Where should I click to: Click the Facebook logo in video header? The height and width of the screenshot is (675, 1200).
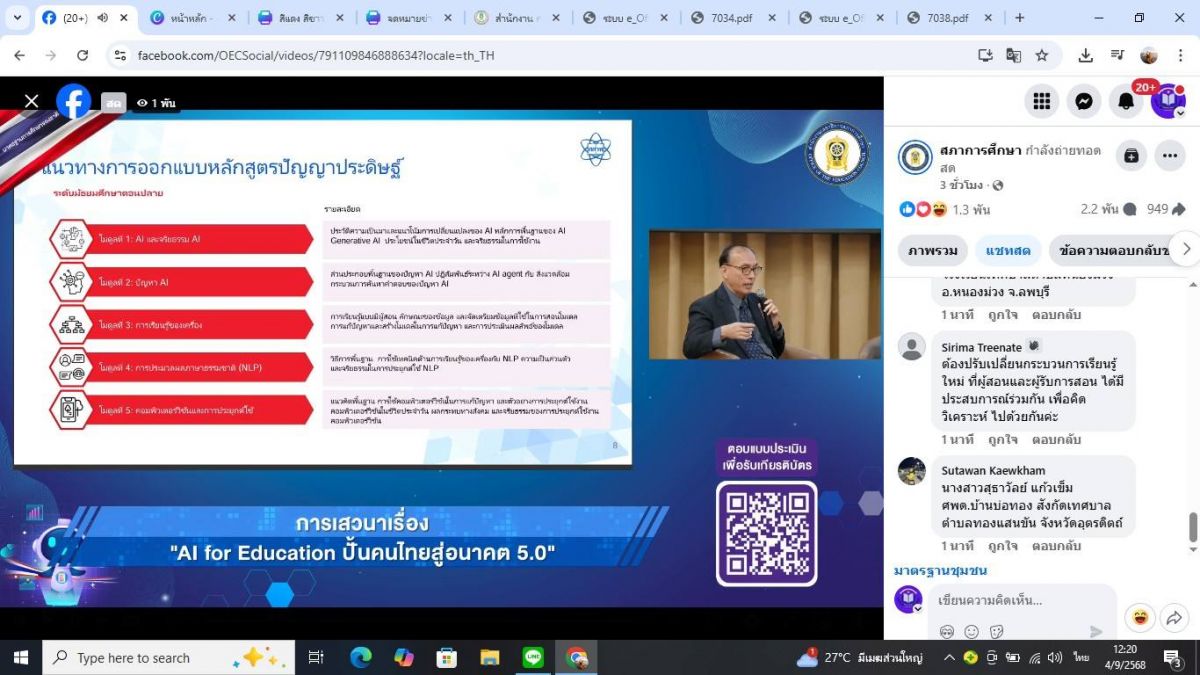click(x=73, y=101)
